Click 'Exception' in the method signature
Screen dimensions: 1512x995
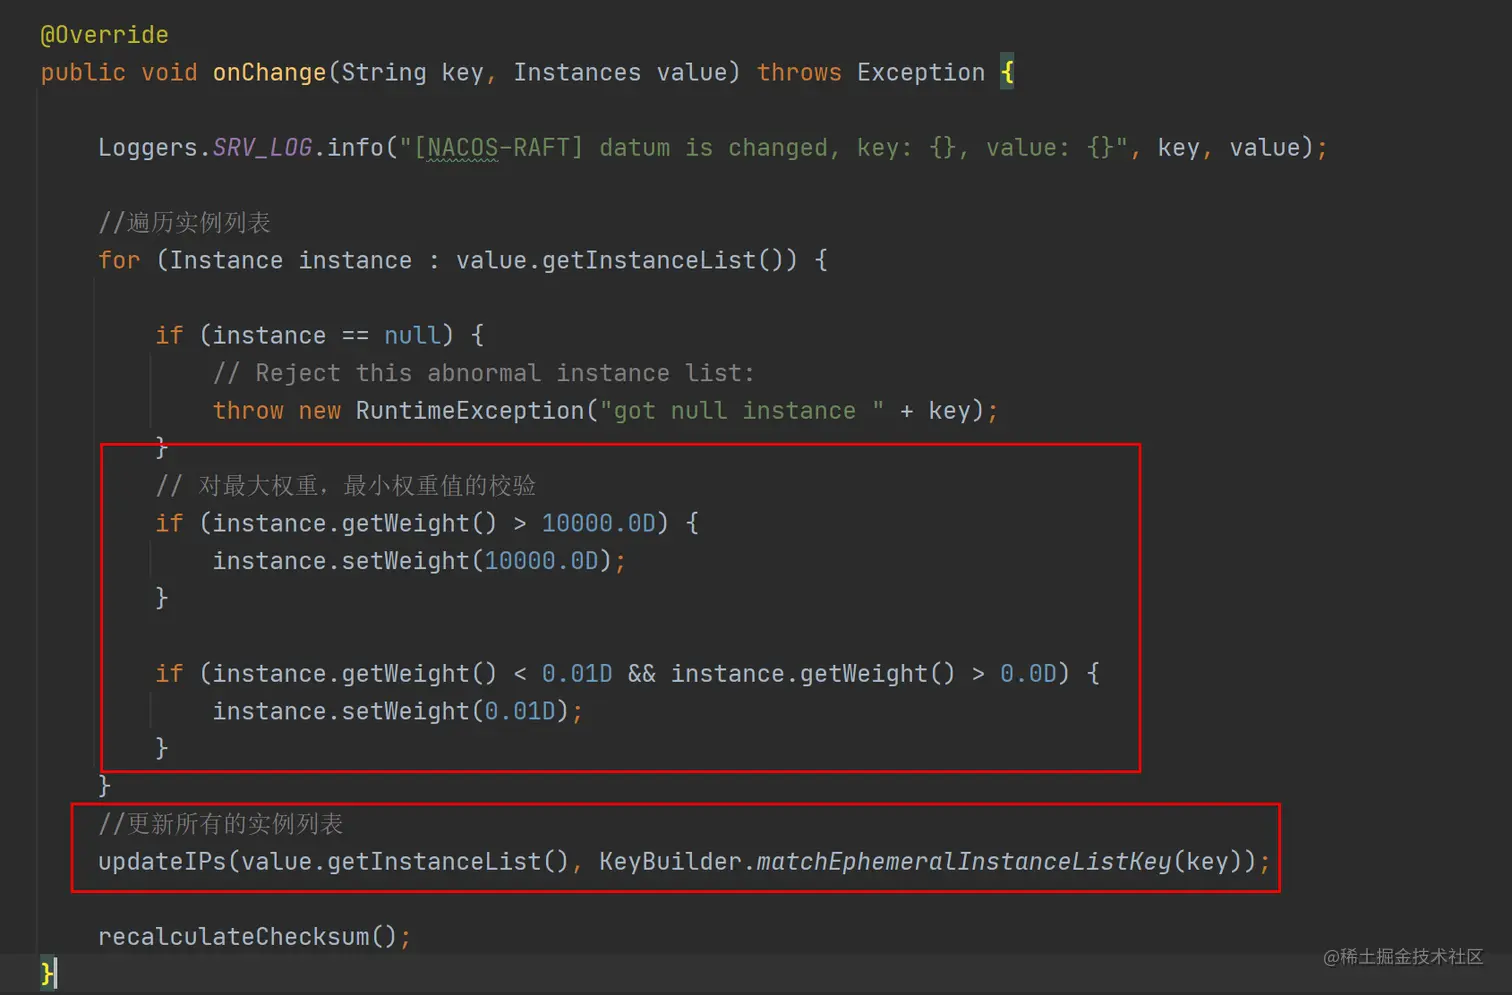(x=921, y=73)
